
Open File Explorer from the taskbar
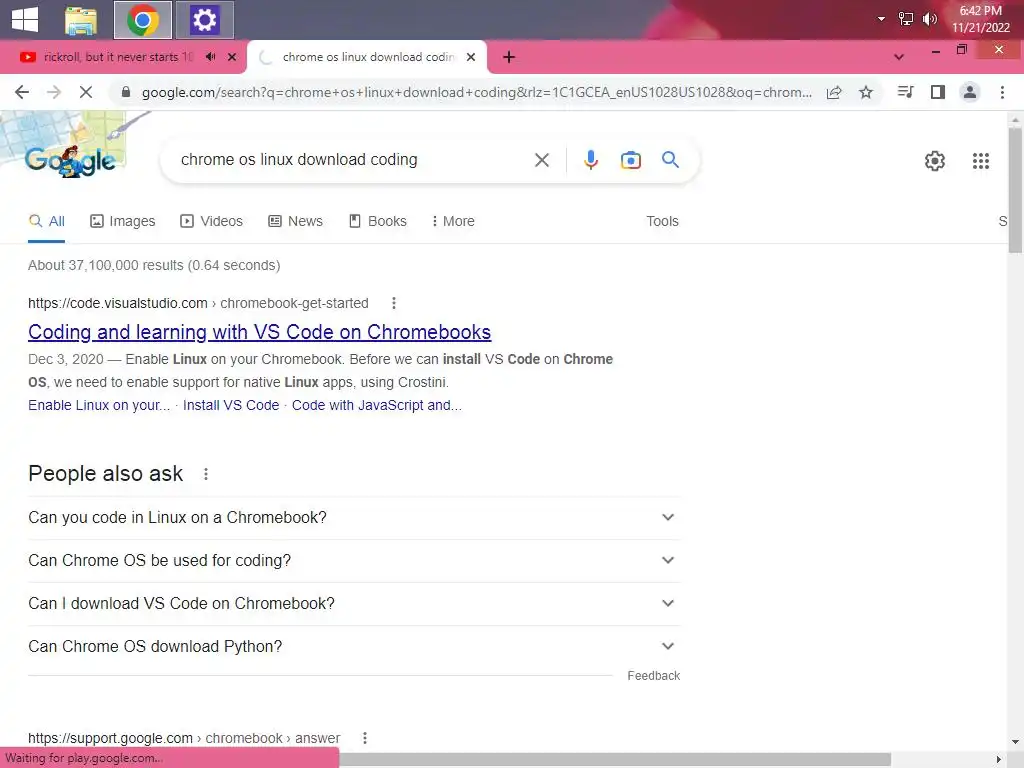tap(81, 20)
